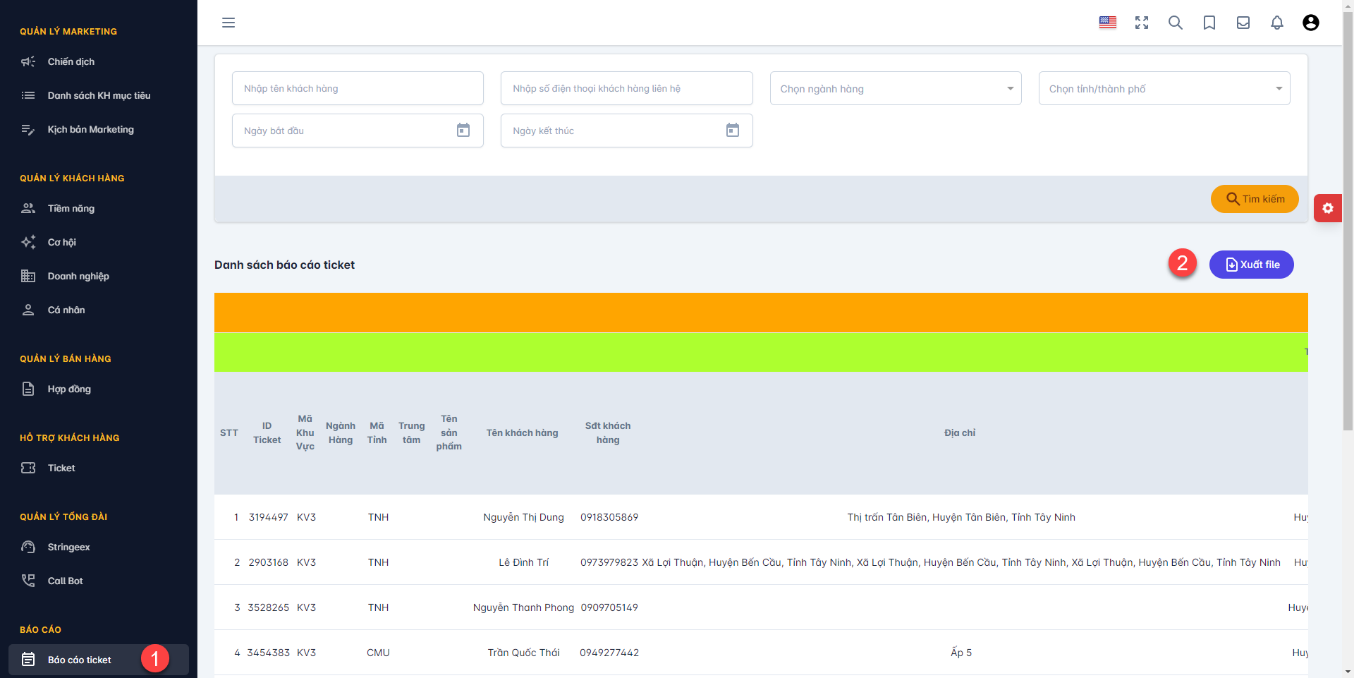Click the Sđt khách hàng column header

tap(608, 433)
